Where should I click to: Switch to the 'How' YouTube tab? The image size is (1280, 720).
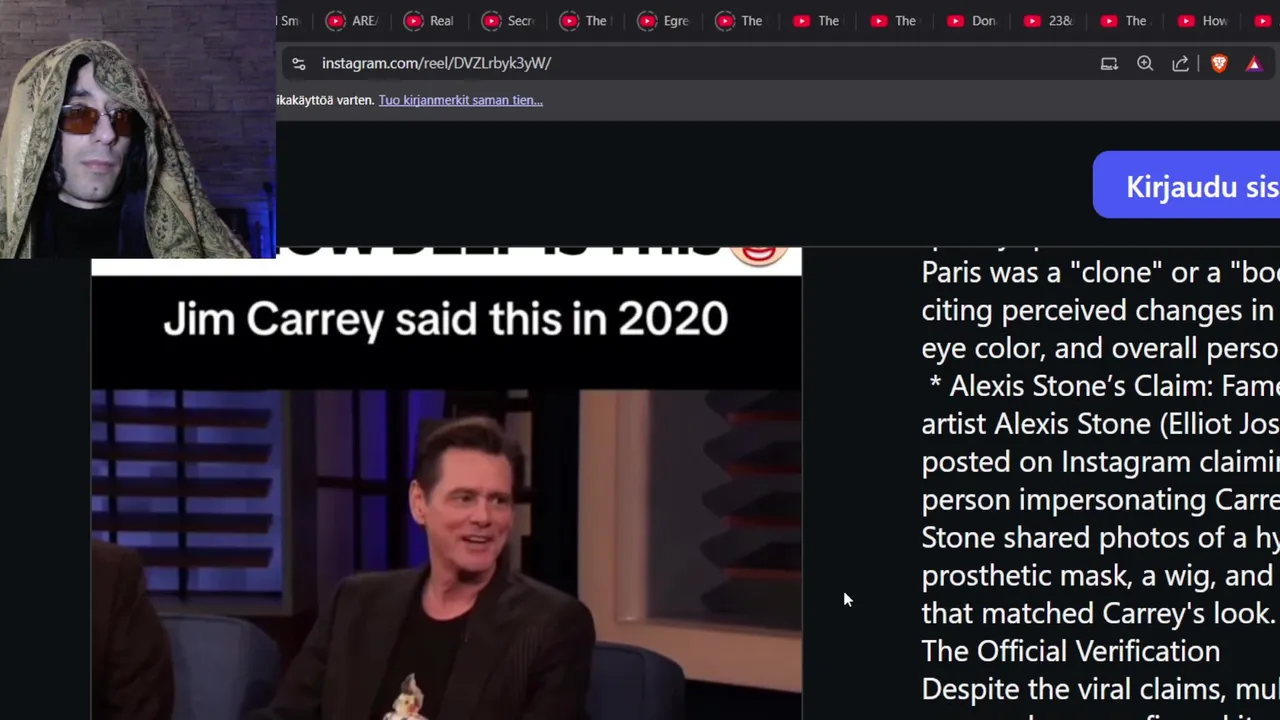click(x=1204, y=21)
